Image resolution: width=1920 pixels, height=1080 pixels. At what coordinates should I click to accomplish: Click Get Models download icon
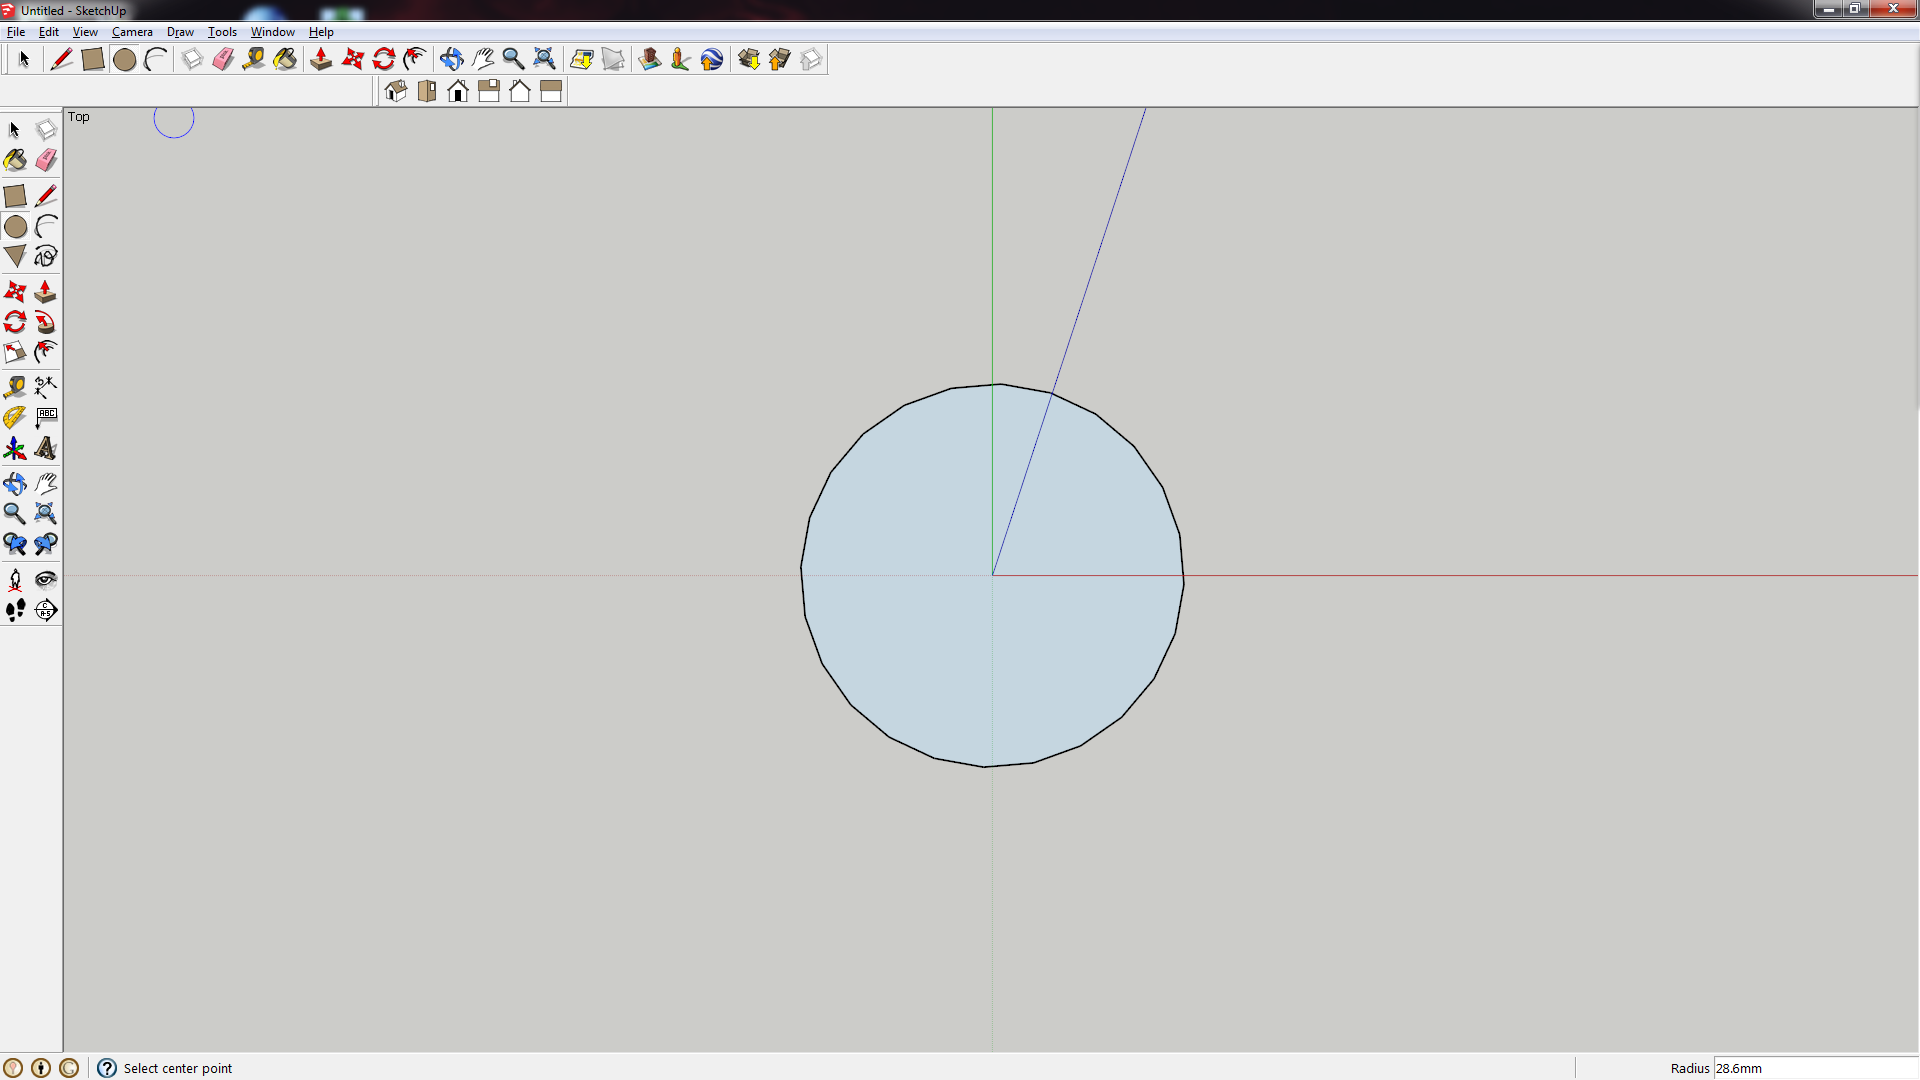tap(749, 60)
